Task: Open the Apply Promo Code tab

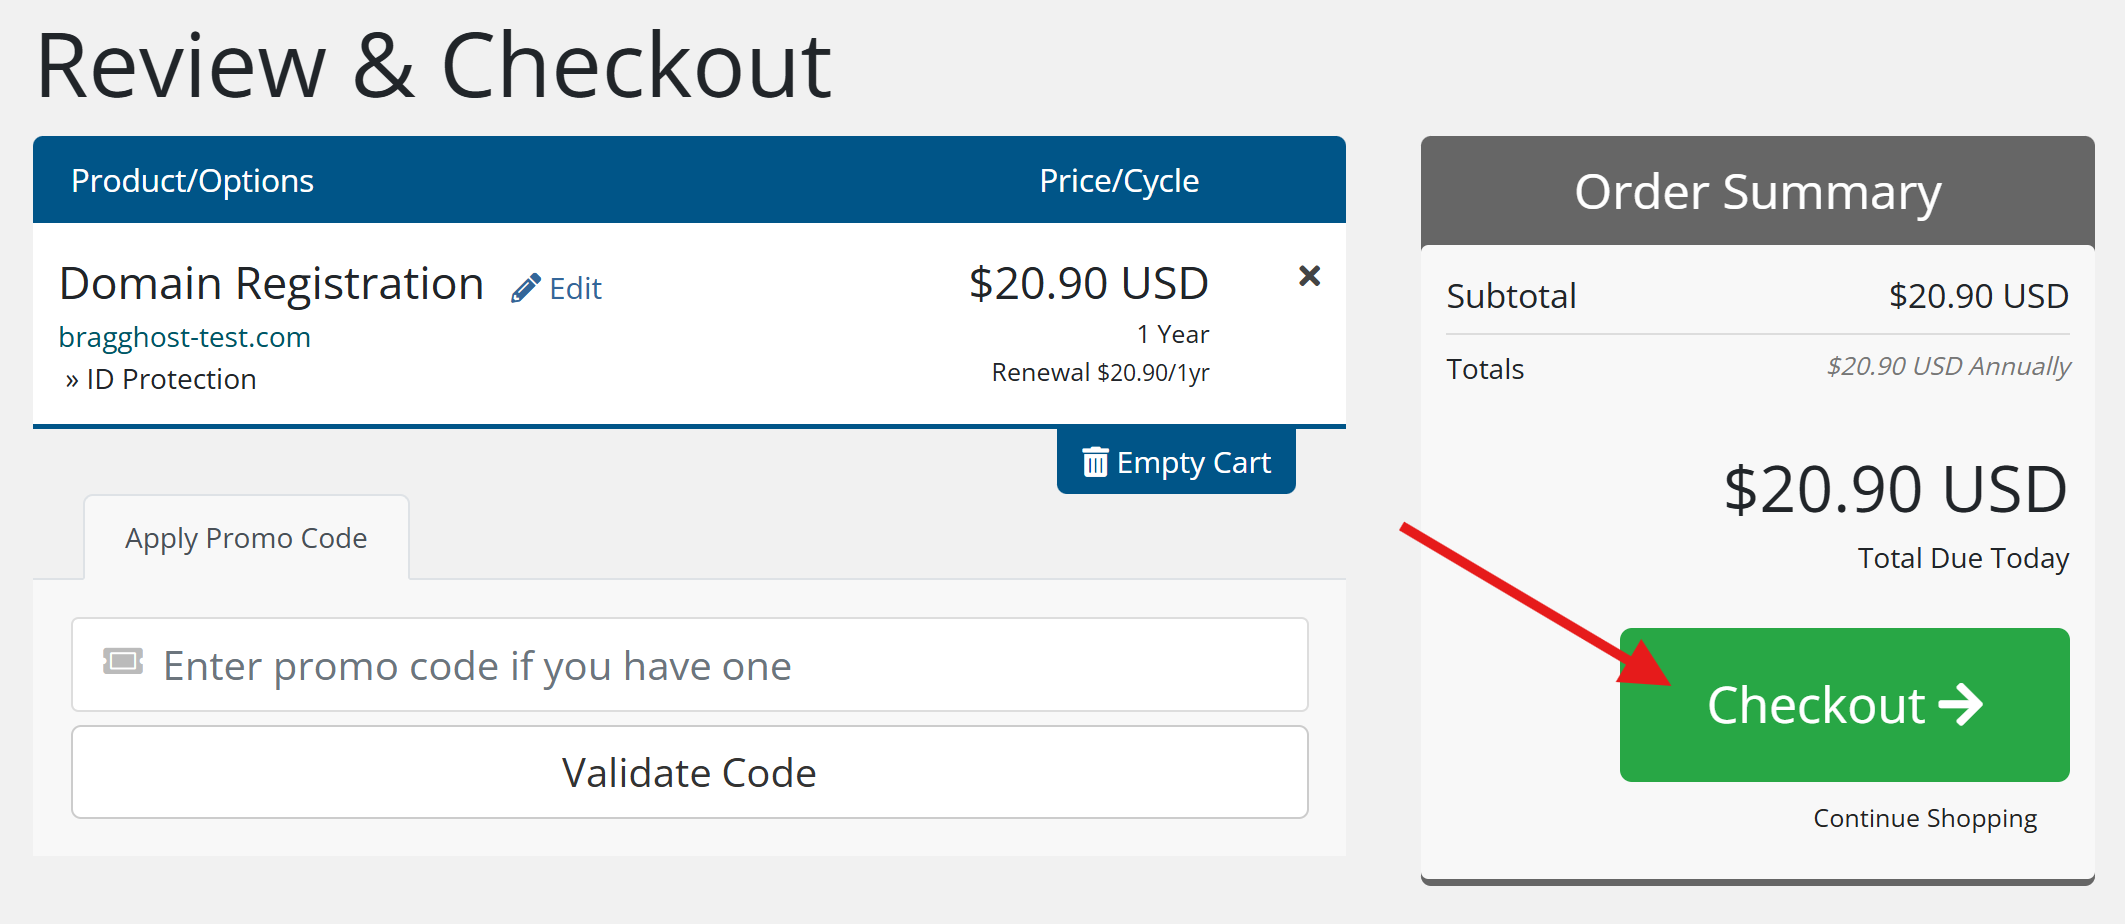Action: click(246, 538)
